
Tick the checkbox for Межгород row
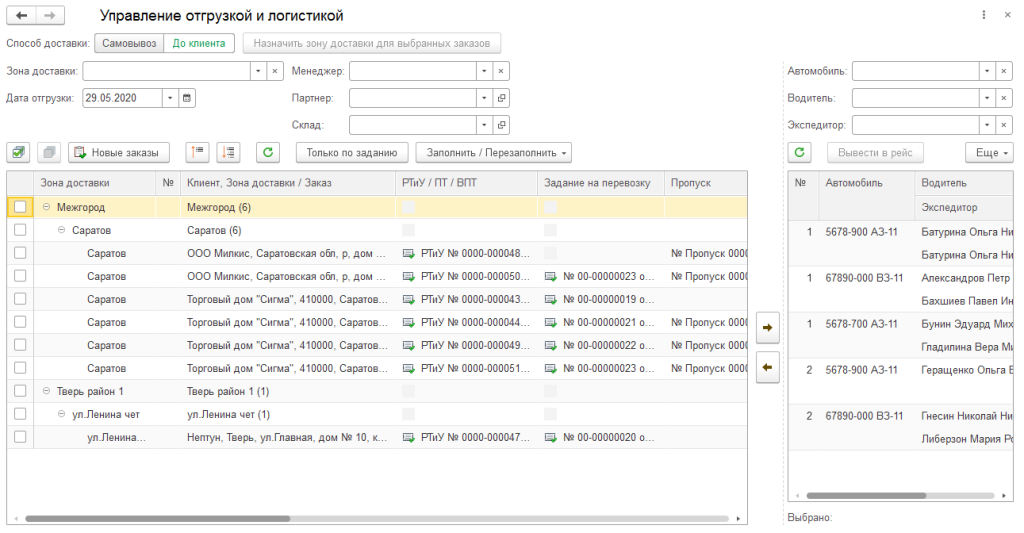click(20, 207)
